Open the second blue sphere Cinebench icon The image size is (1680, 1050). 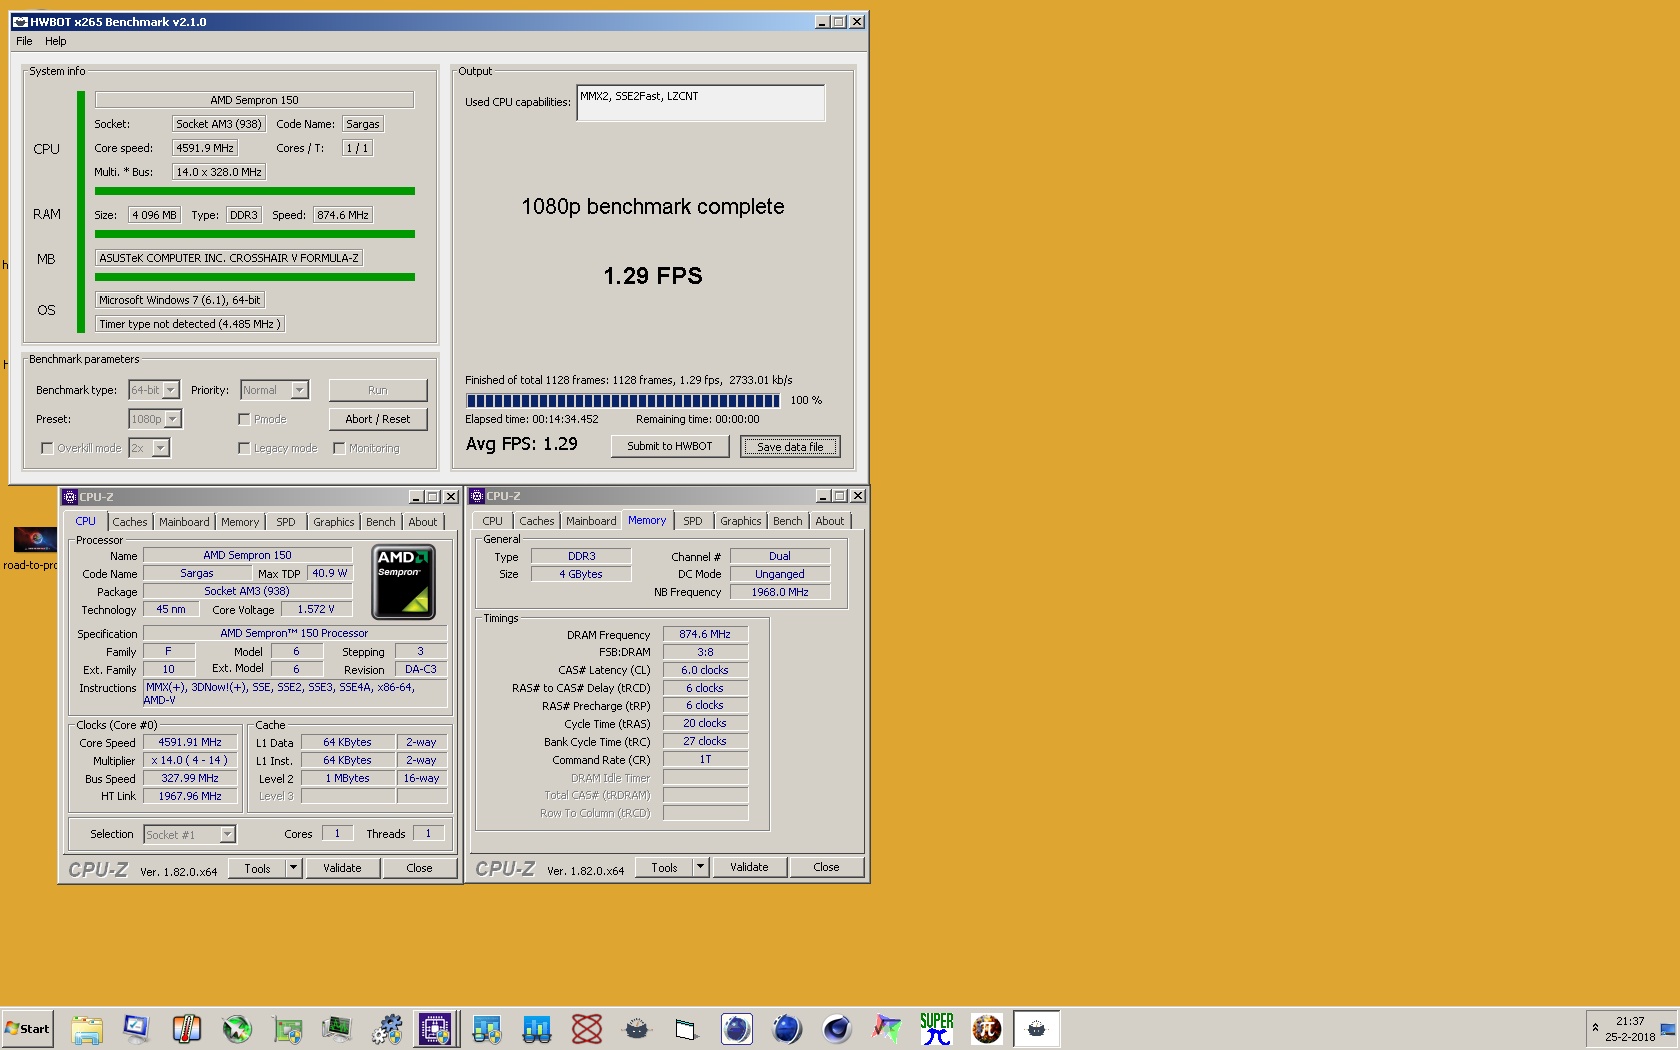(x=787, y=1029)
